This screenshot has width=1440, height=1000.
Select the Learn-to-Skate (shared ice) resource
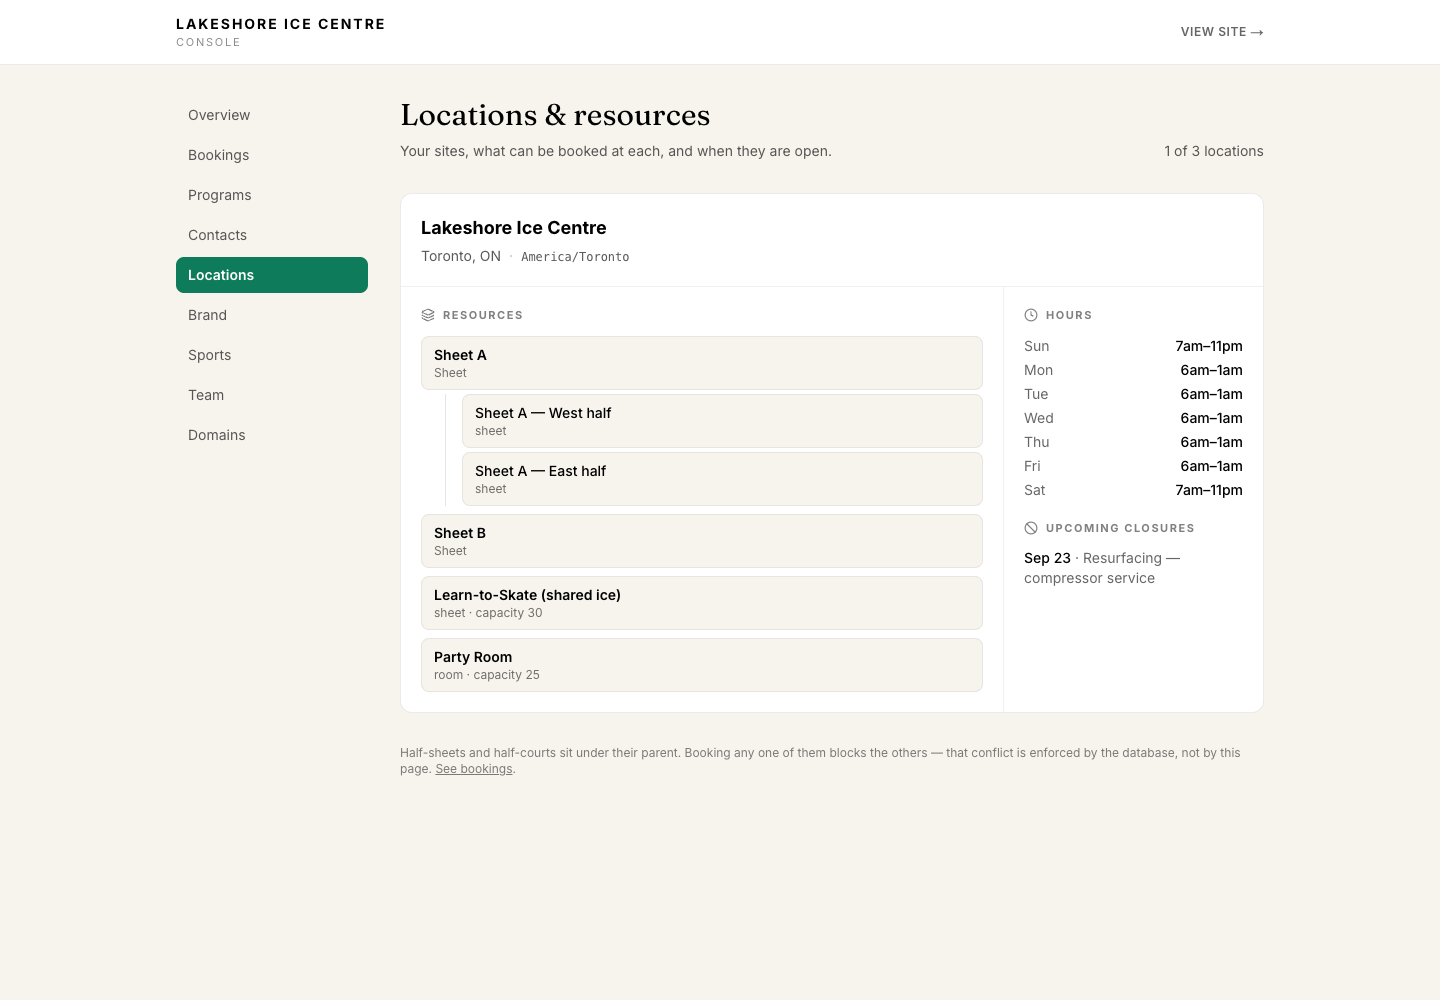click(x=702, y=603)
